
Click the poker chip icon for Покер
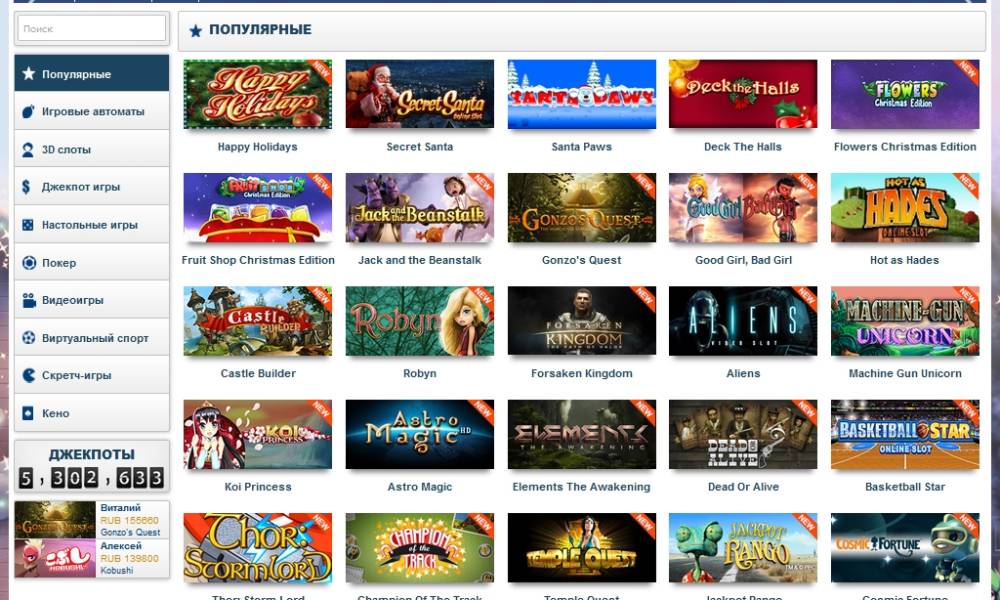point(29,263)
